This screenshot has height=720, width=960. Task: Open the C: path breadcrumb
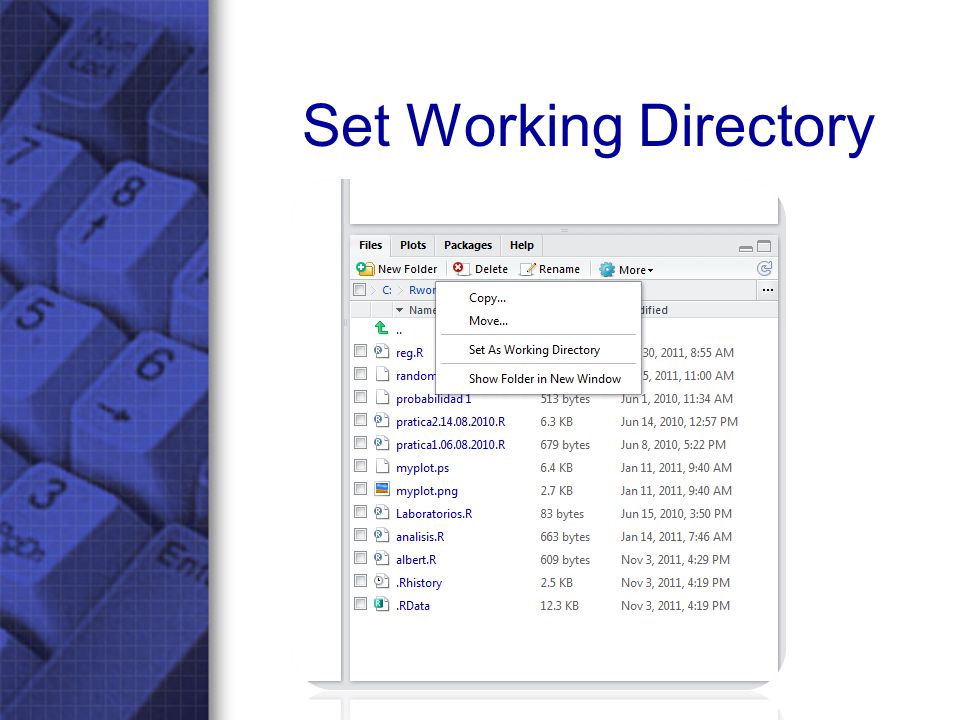pyautogui.click(x=387, y=290)
